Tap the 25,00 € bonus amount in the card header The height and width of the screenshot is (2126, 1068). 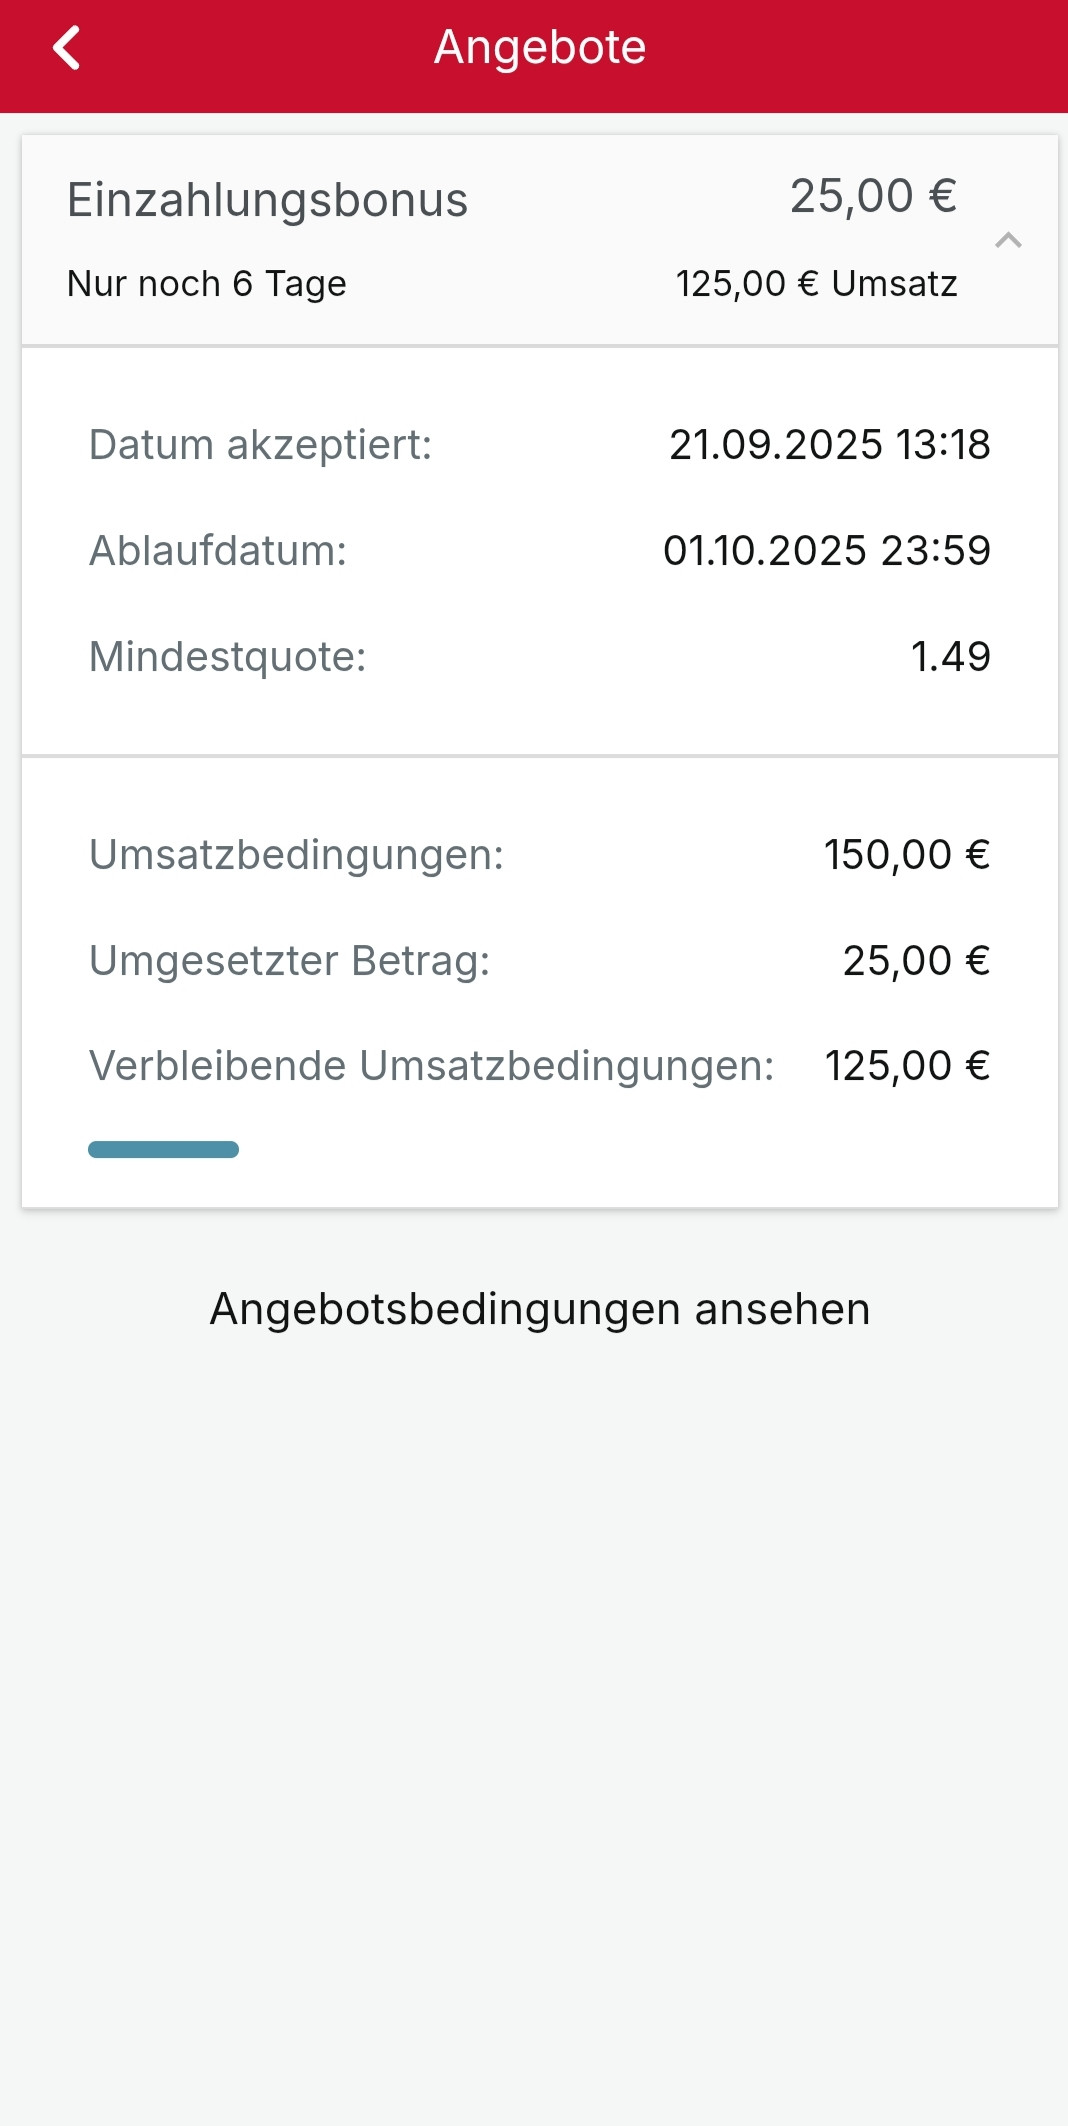[x=873, y=196]
